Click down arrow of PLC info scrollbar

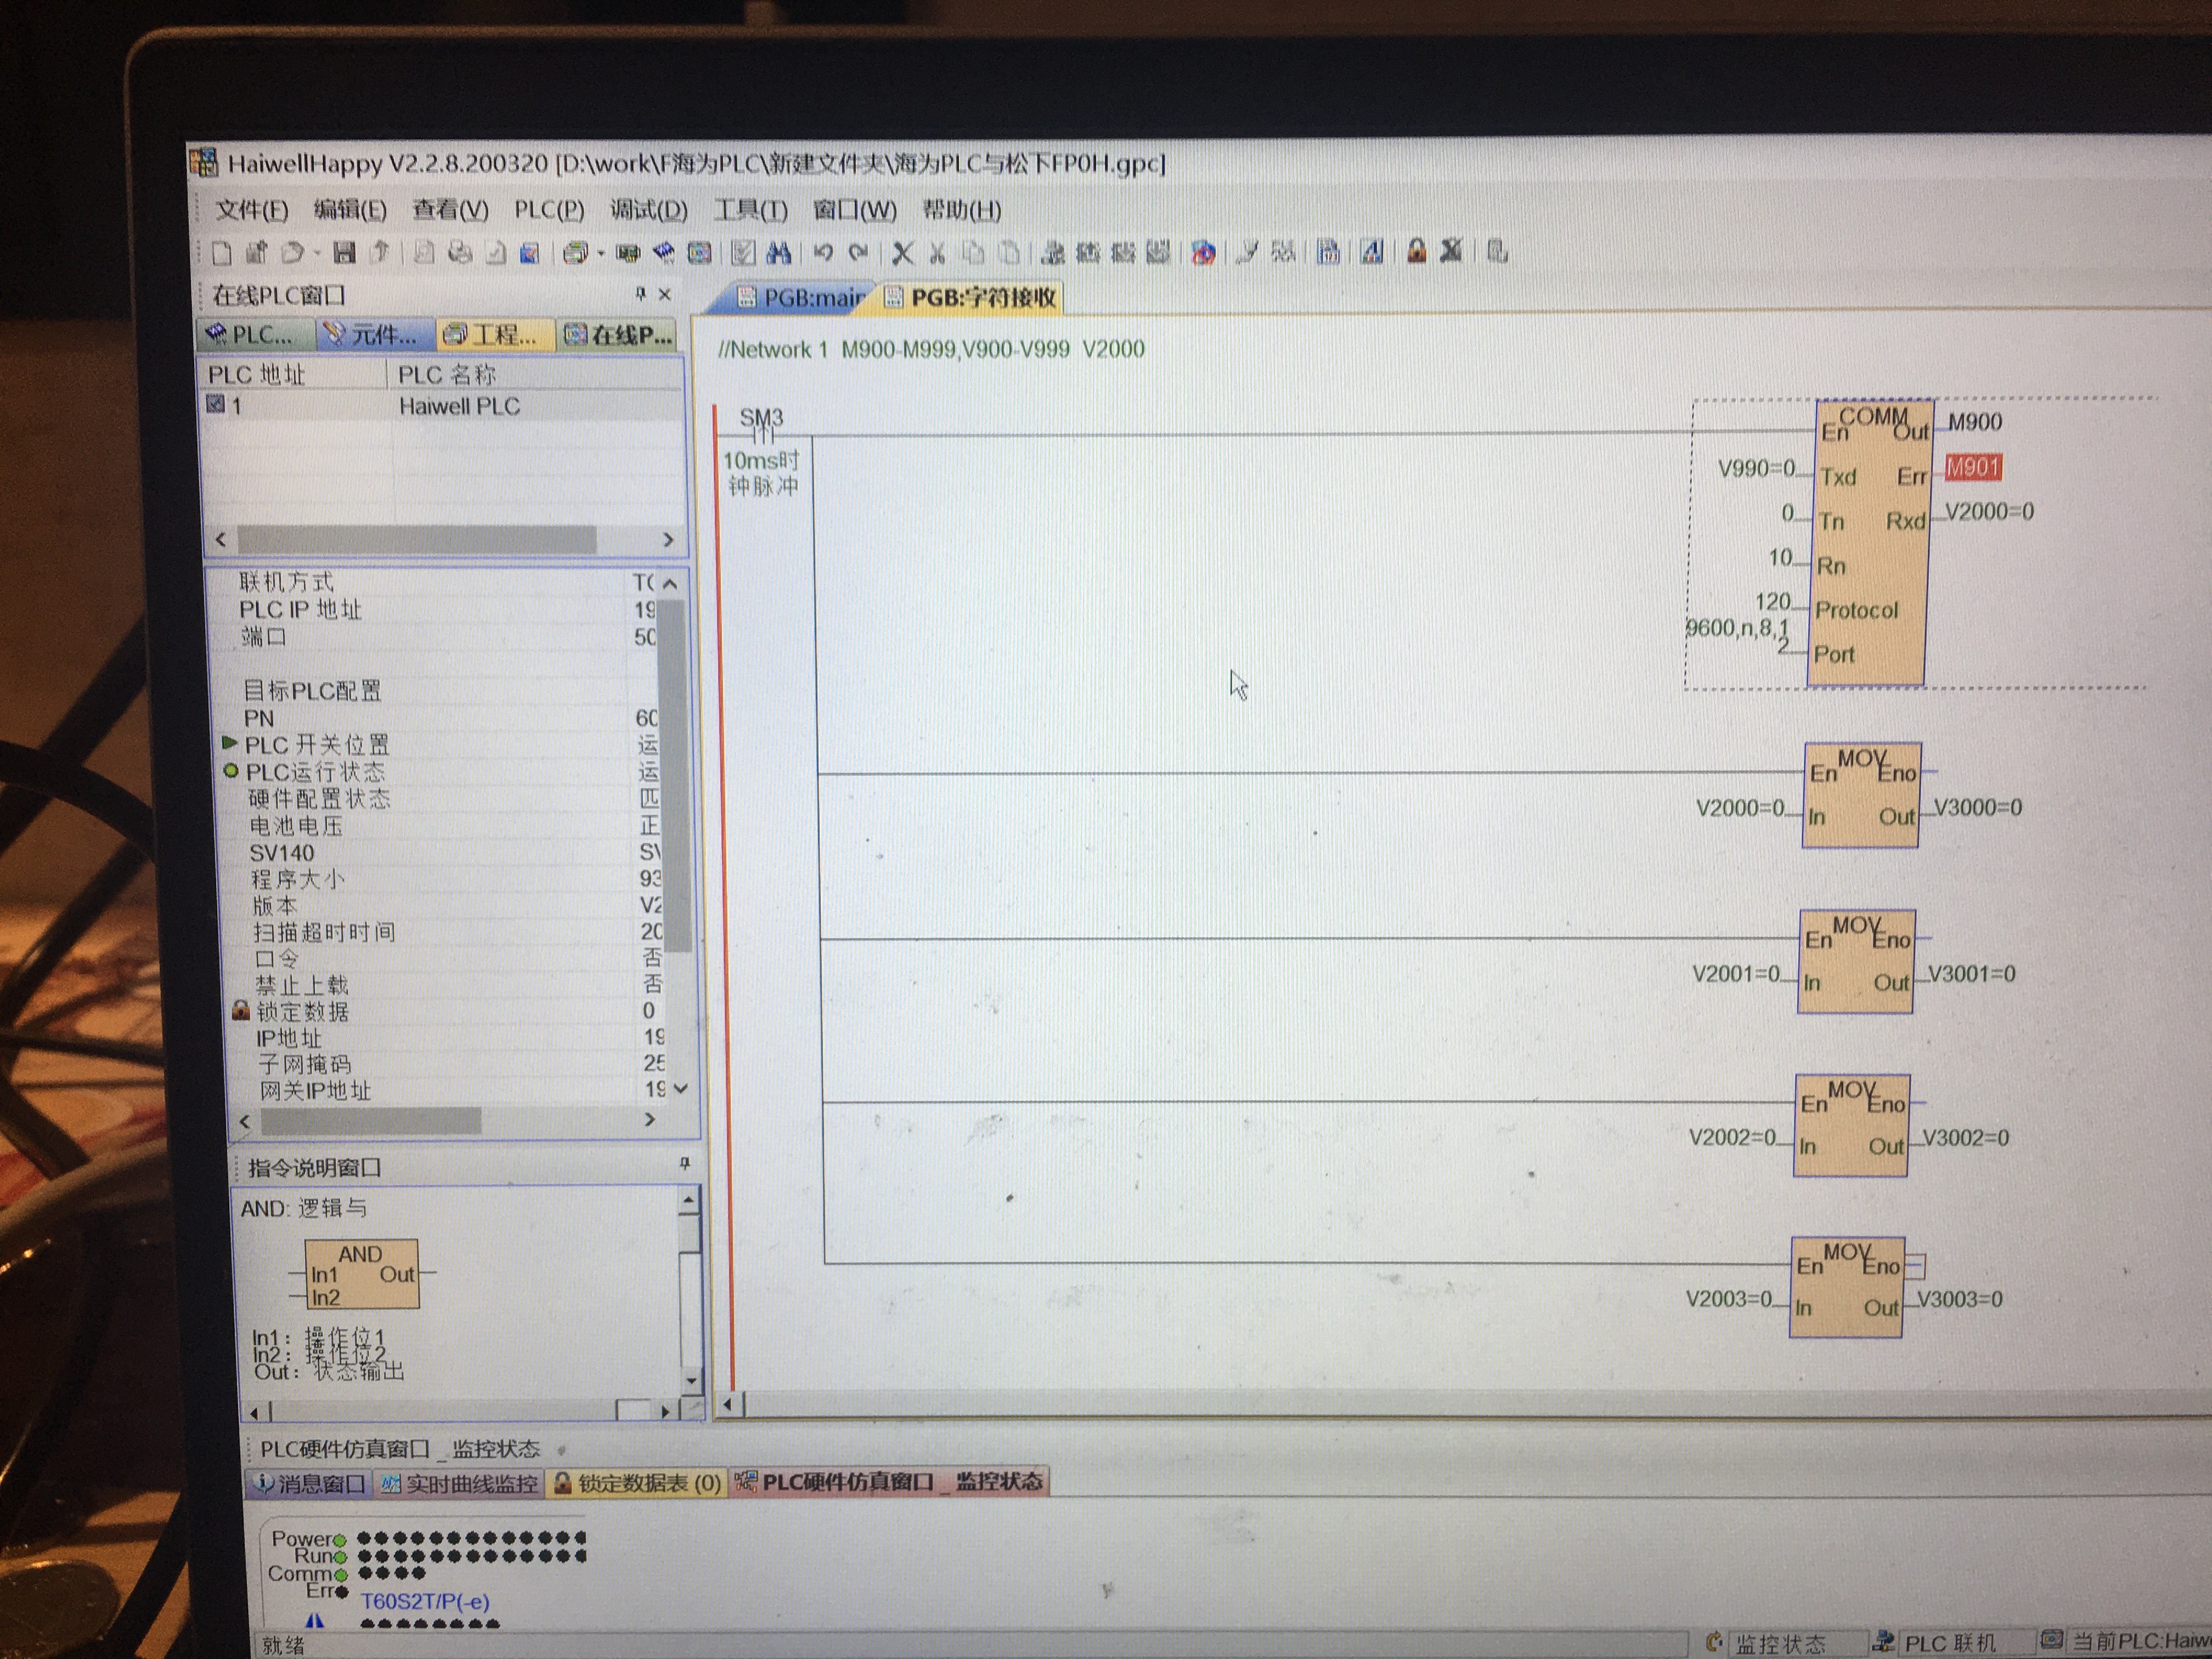[681, 1088]
